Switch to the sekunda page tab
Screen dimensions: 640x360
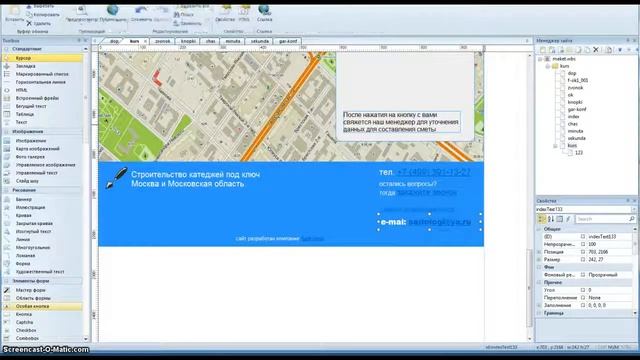pyautogui.click(x=260, y=41)
